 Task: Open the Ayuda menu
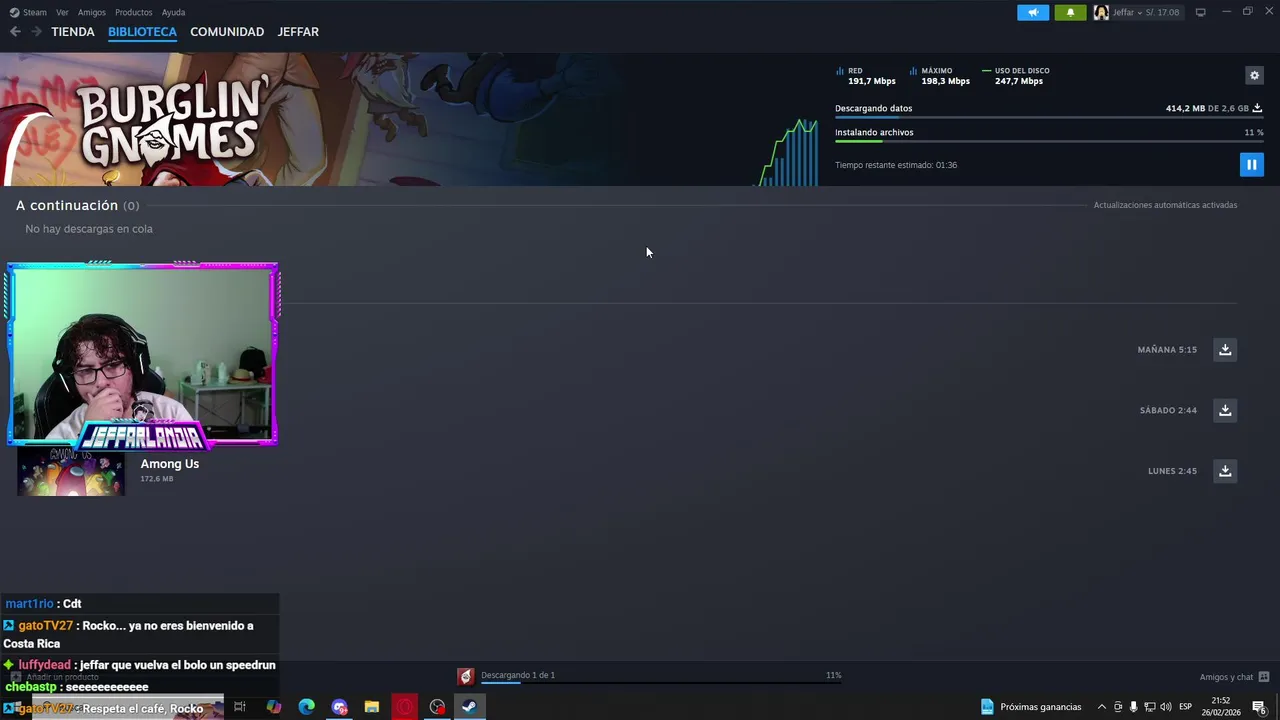173,12
